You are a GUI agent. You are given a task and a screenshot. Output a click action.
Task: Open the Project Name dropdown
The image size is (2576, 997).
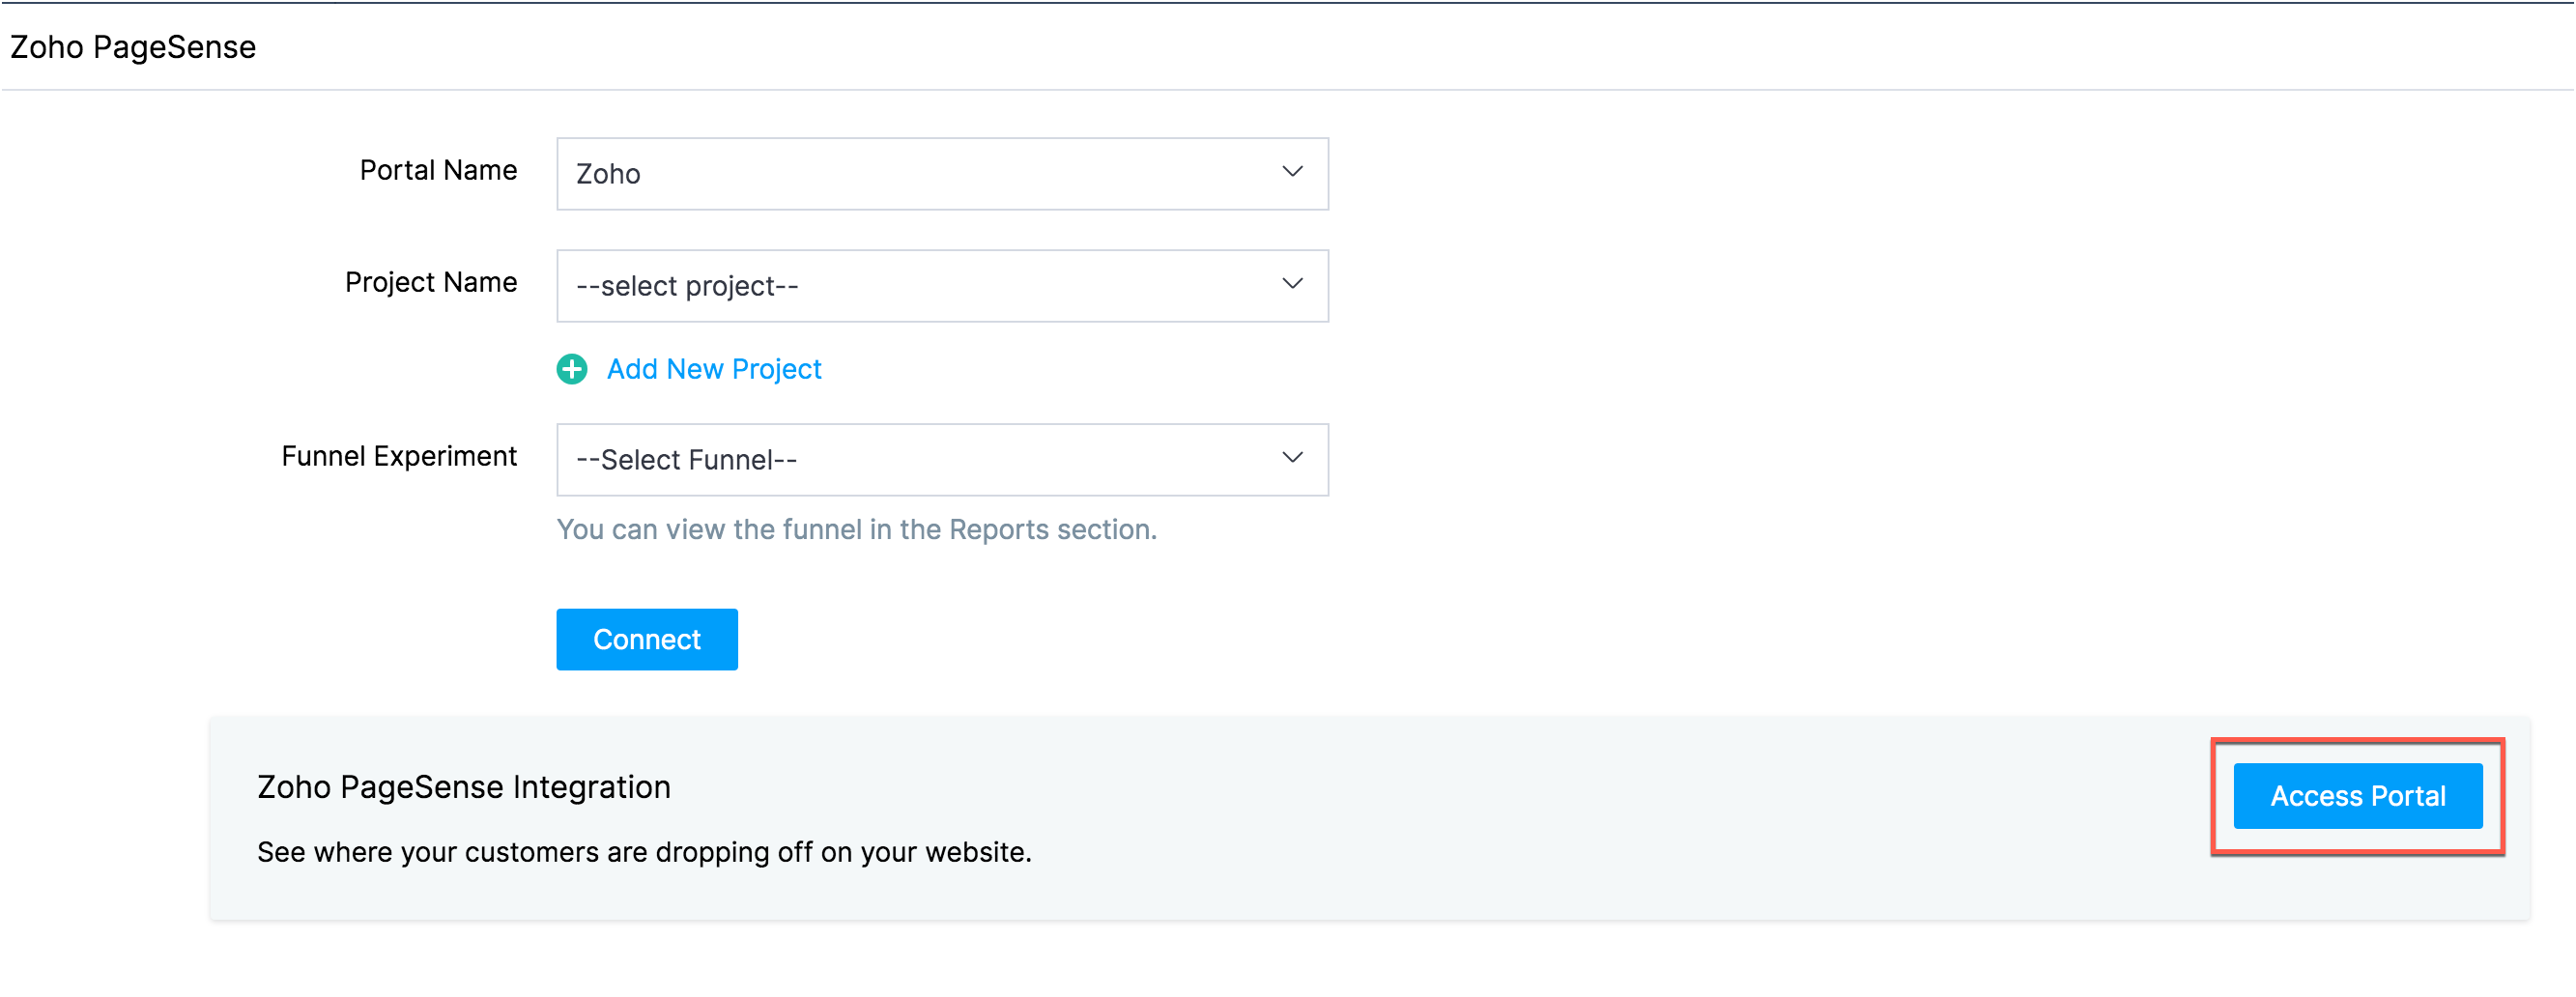coord(942,286)
